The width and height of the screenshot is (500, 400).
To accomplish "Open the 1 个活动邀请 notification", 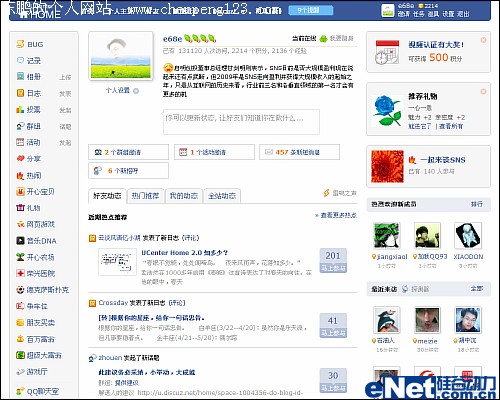I will coord(214,152).
